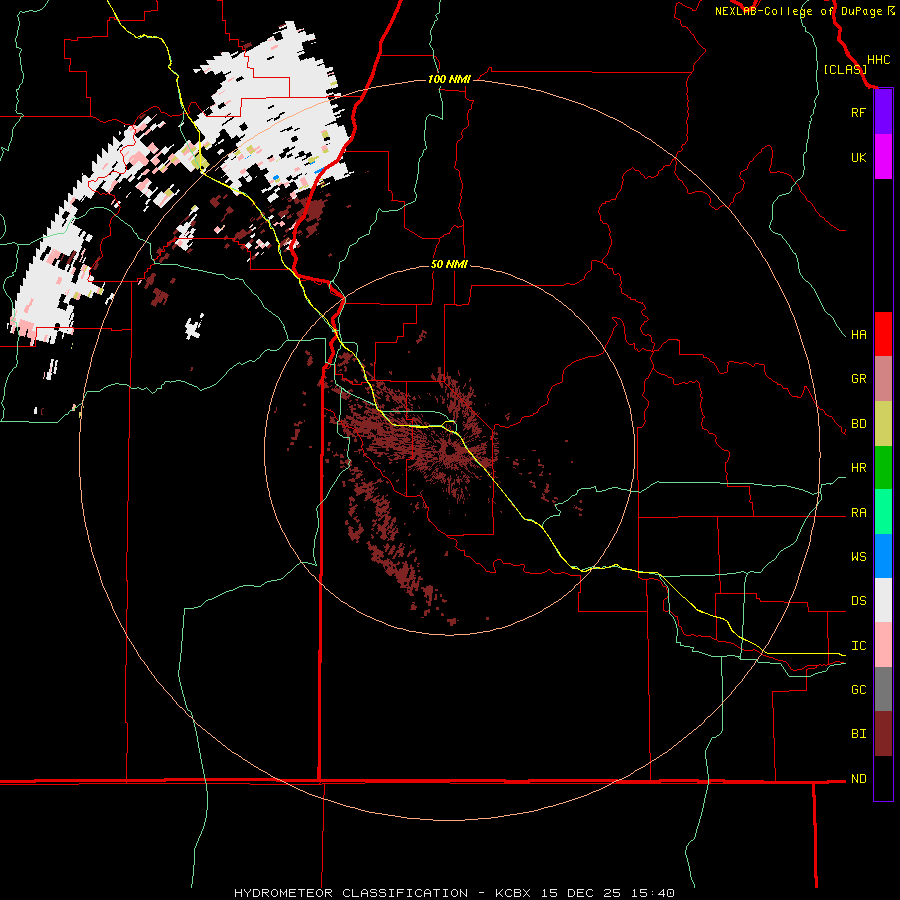
Task: Click the UK legend label
Action: click(858, 157)
